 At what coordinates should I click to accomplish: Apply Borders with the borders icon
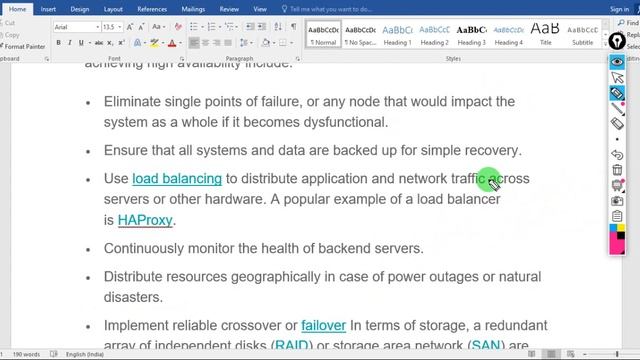coord(282,43)
